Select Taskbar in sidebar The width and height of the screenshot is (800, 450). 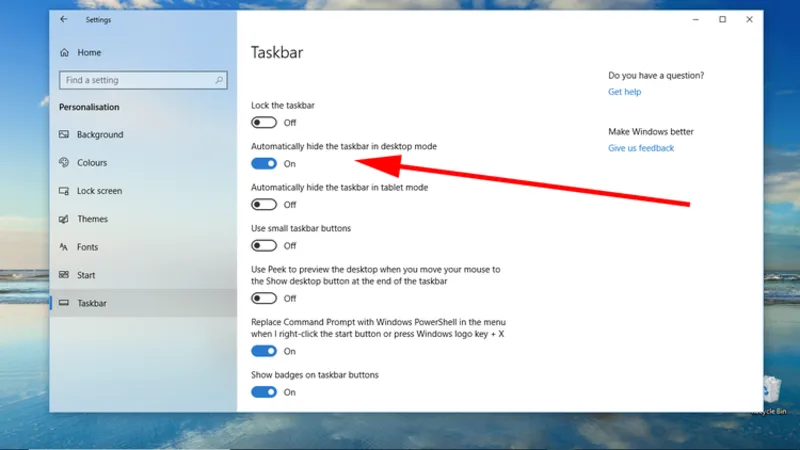click(x=143, y=303)
